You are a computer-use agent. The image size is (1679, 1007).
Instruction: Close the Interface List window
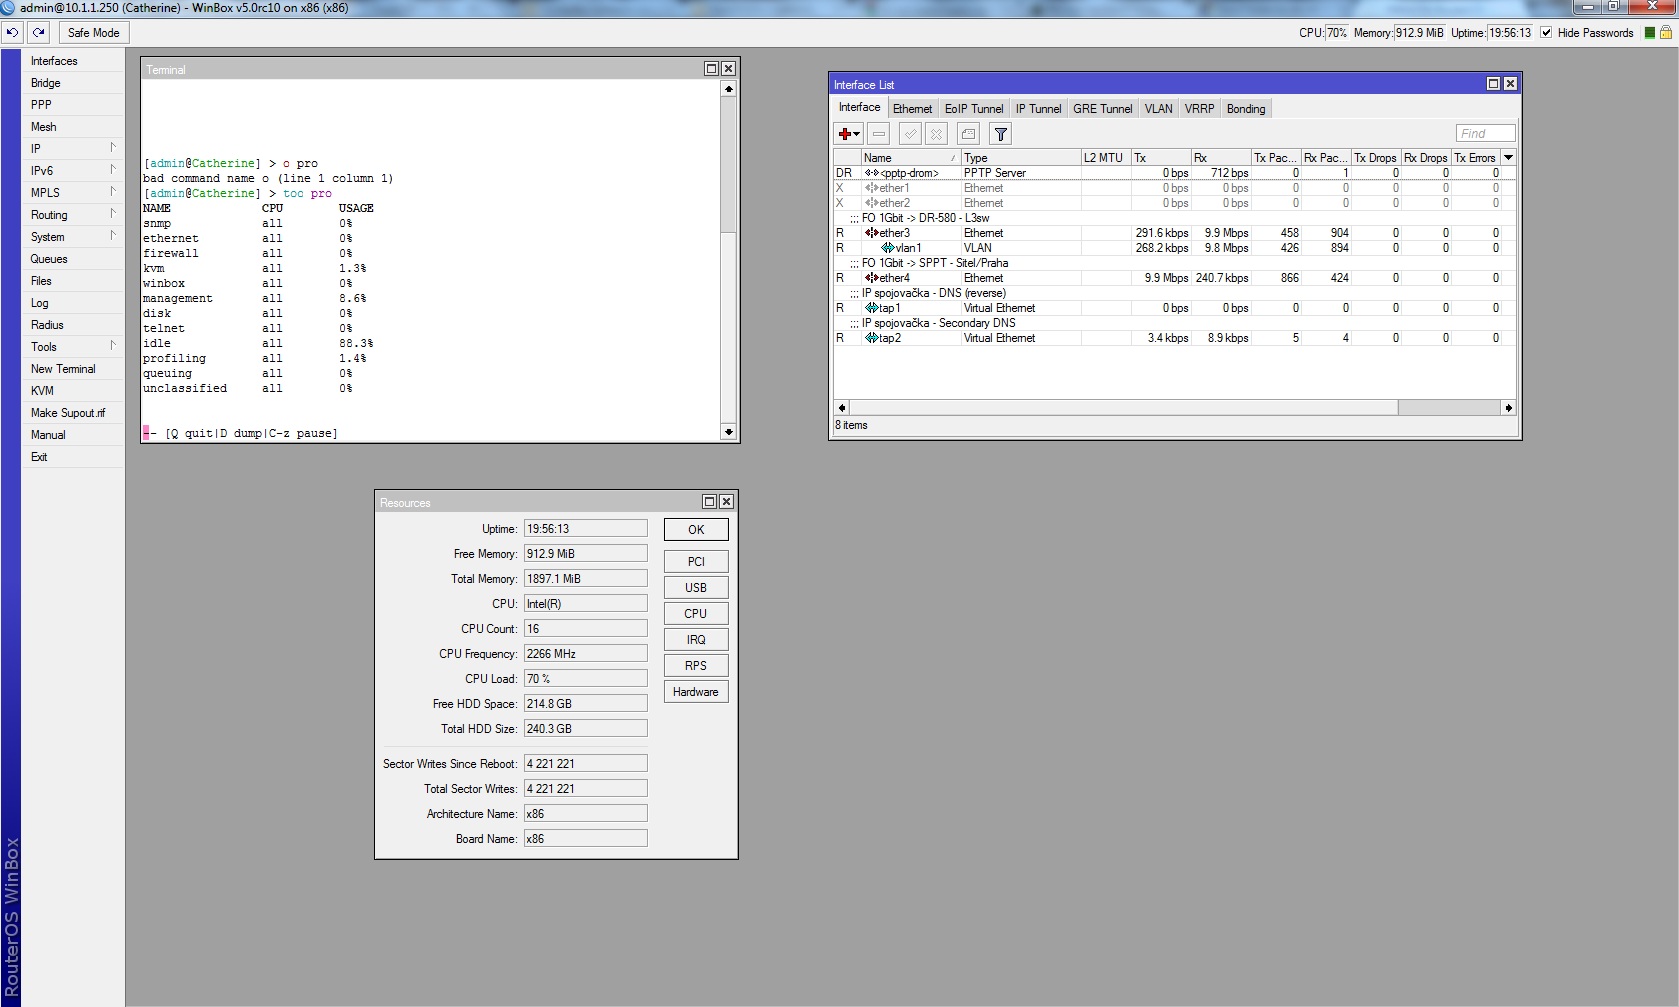pos(1510,84)
